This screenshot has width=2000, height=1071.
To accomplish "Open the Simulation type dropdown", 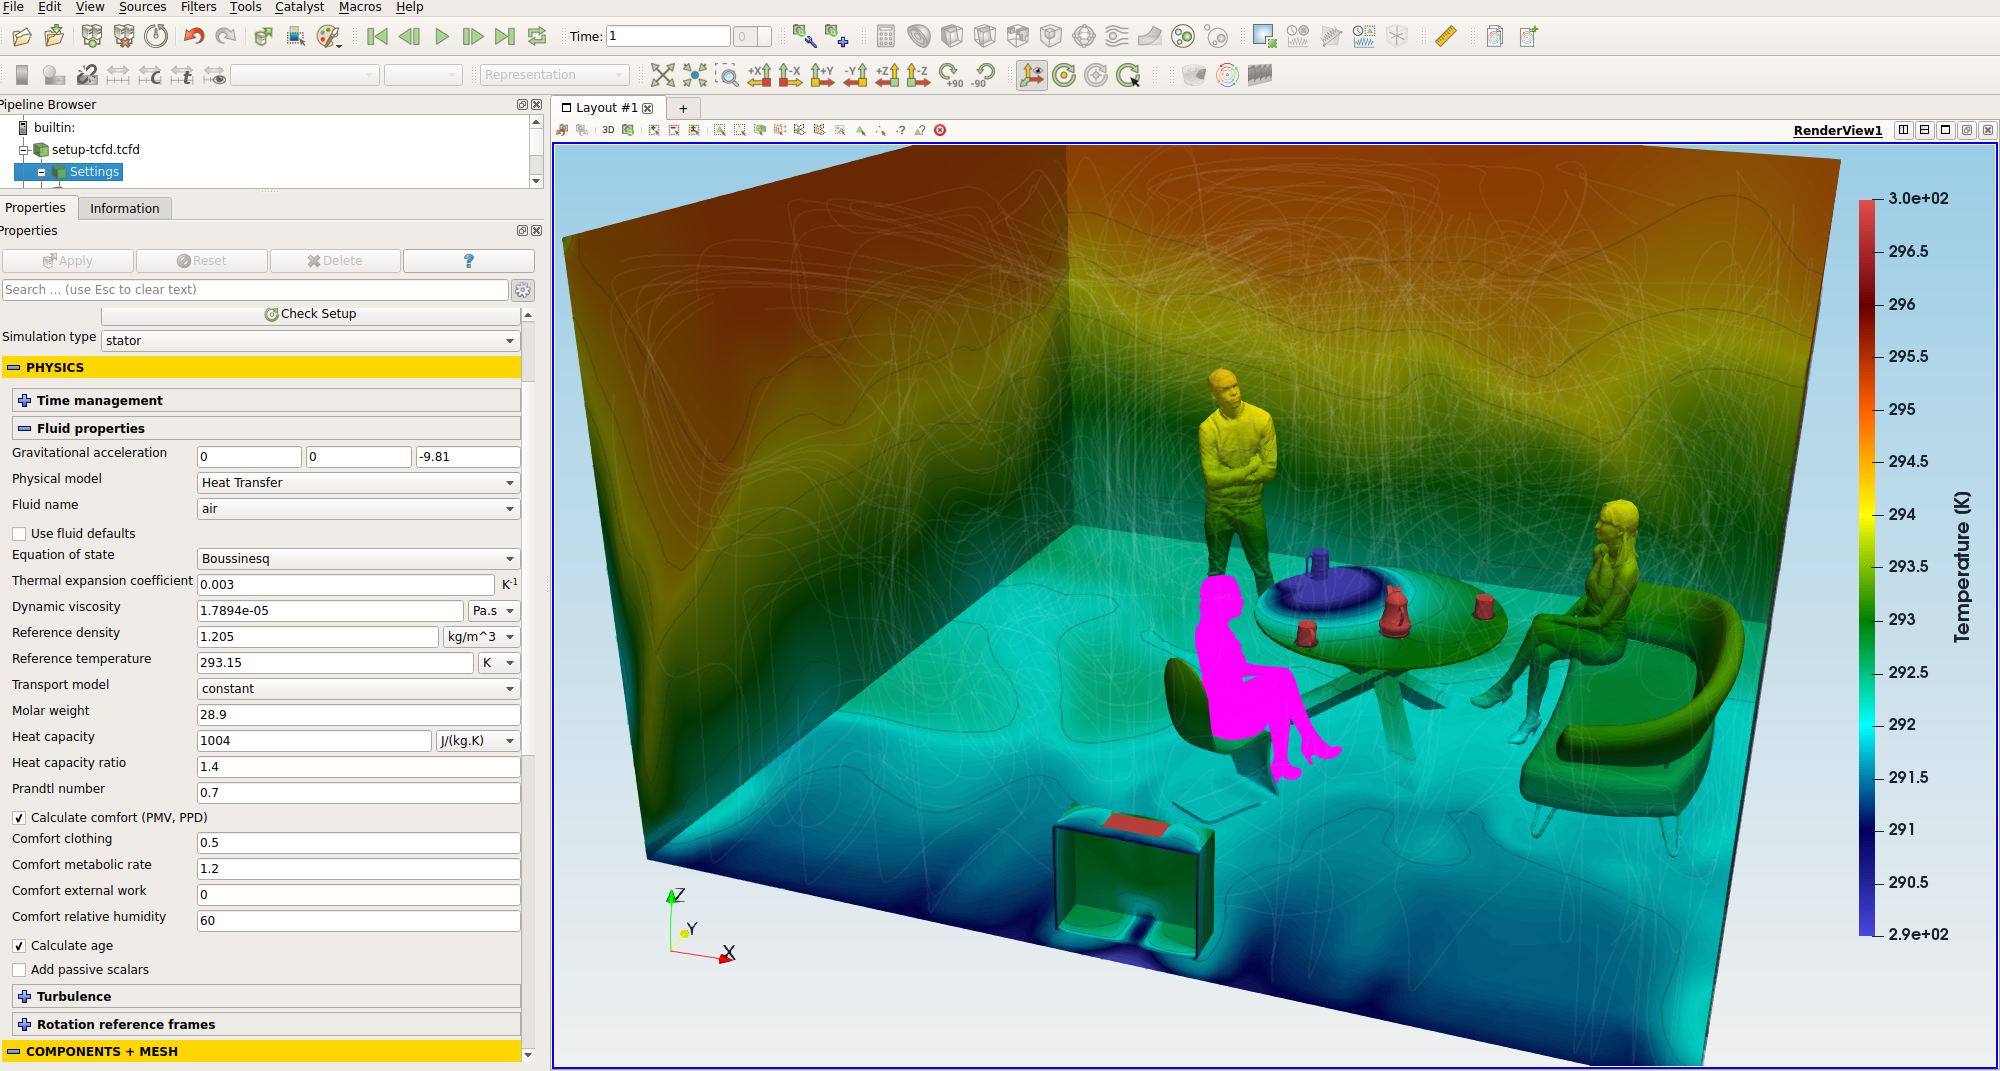I will pyautogui.click(x=310, y=341).
